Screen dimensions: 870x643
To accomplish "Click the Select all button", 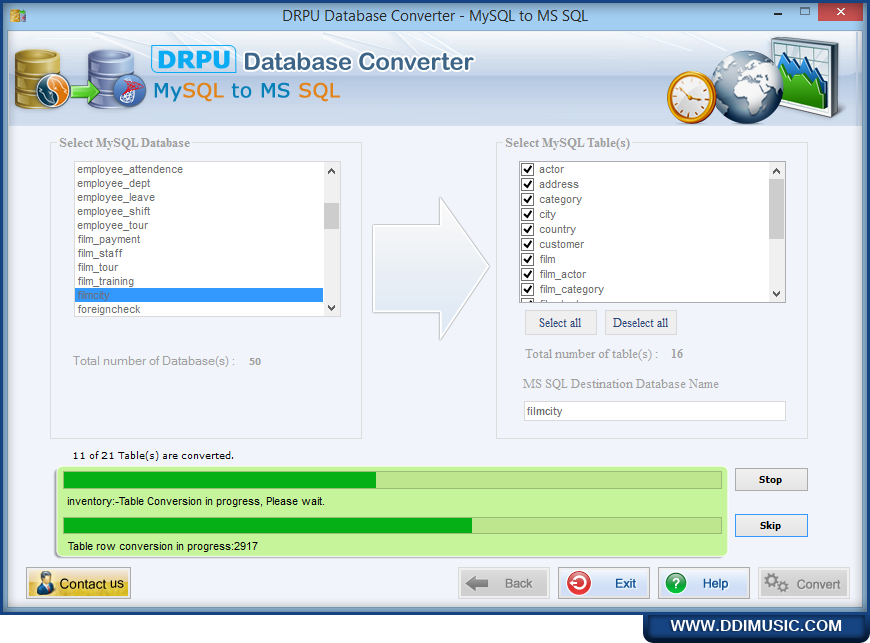I will tap(560, 323).
